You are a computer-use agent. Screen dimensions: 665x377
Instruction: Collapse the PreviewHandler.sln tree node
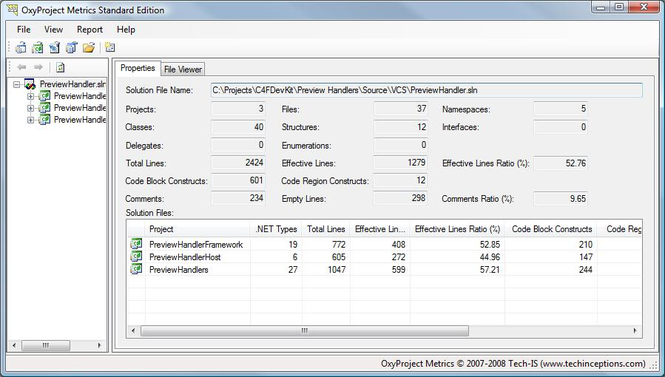tap(17, 84)
